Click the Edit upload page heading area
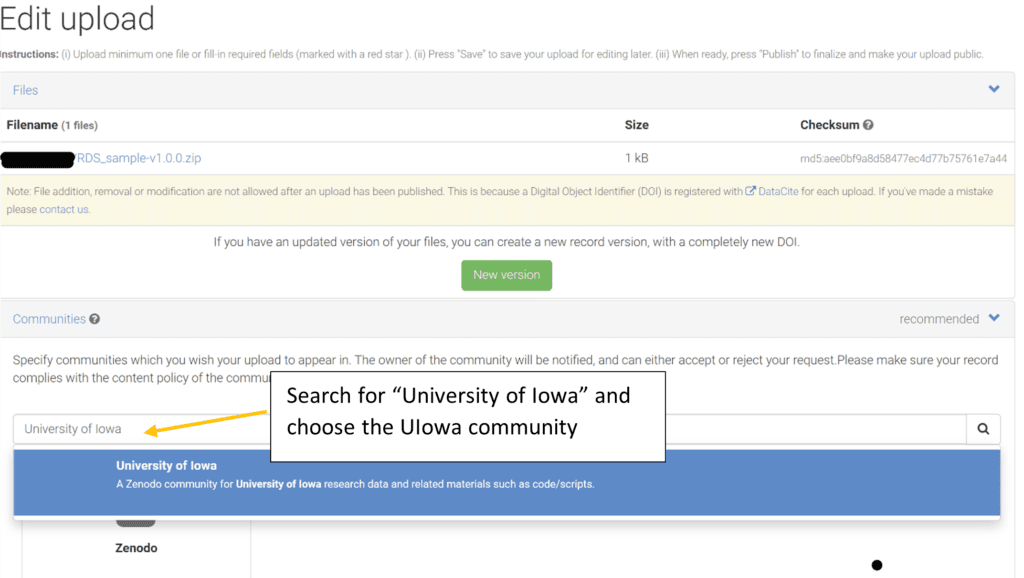This screenshot has height=578, width=1024. coord(78,19)
